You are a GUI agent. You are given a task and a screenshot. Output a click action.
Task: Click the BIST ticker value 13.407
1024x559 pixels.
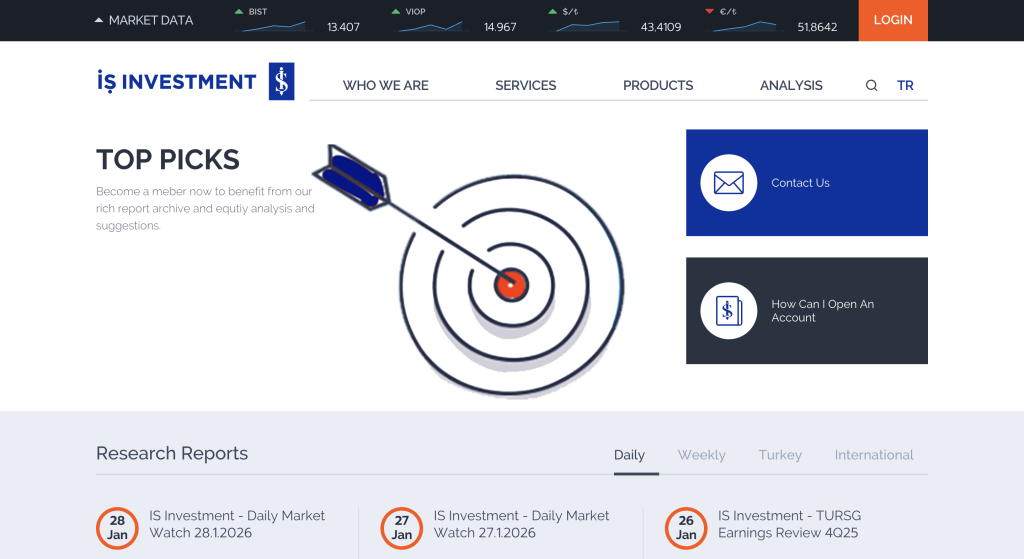click(344, 27)
